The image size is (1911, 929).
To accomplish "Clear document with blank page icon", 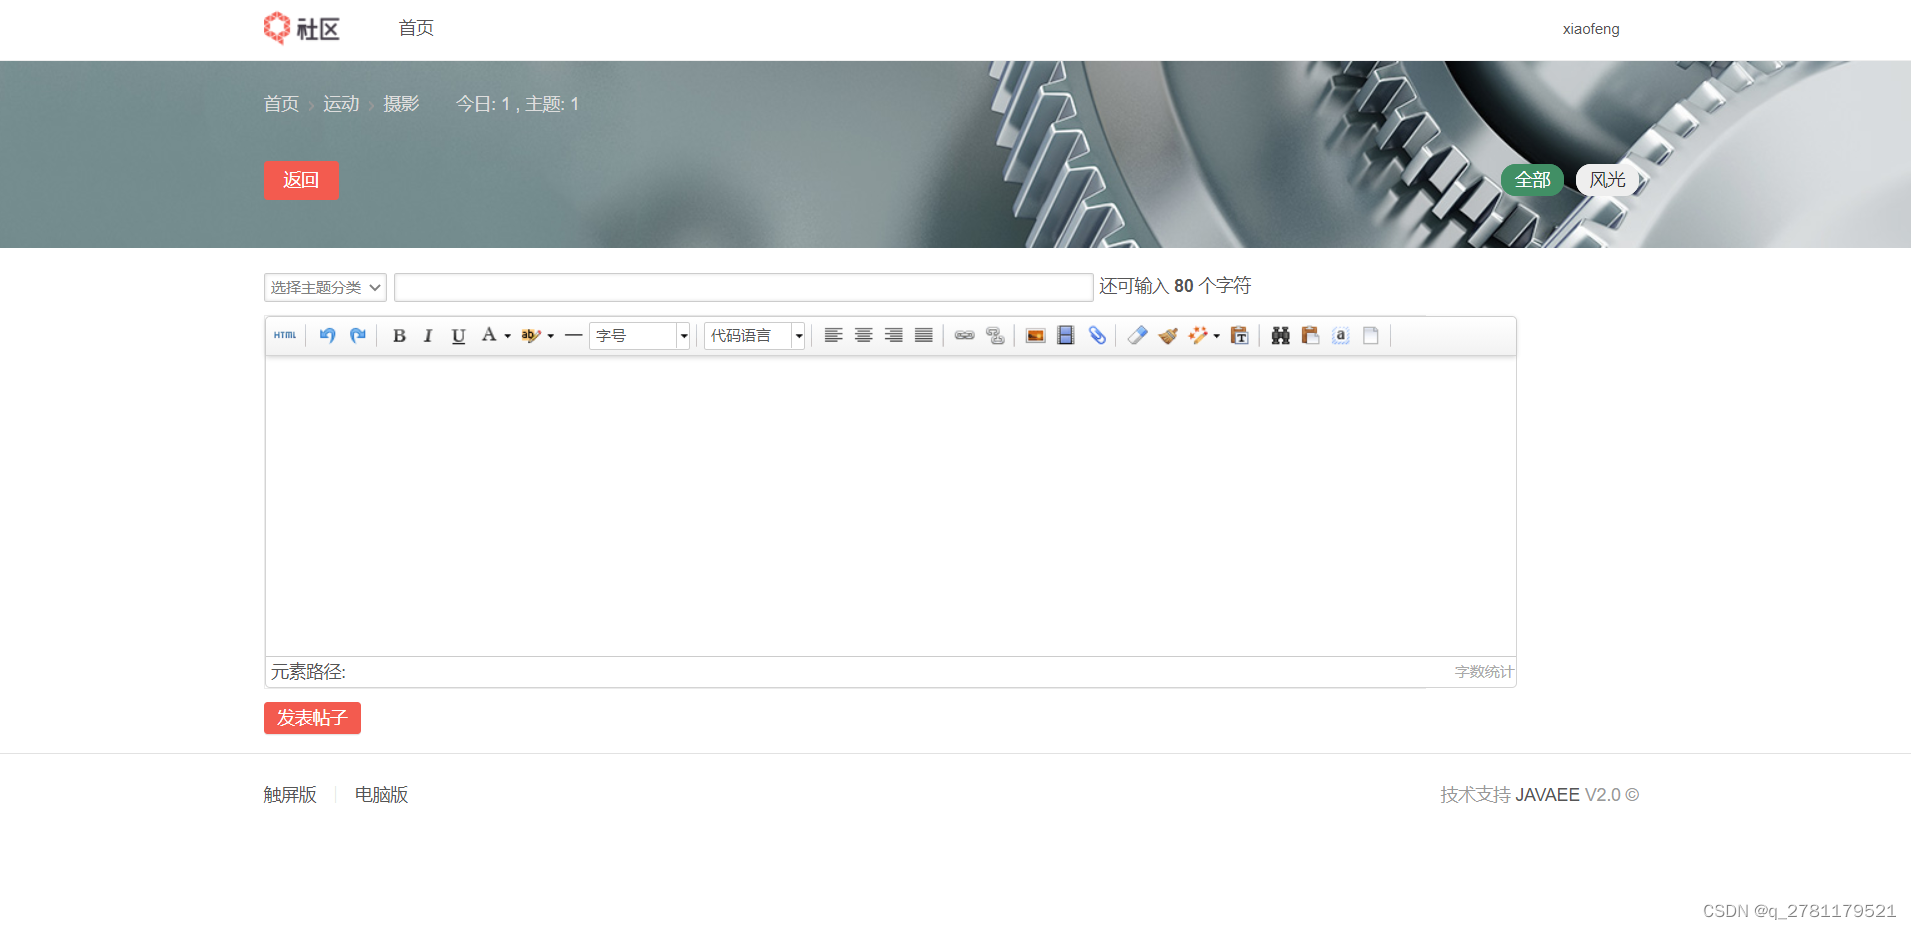I will (x=1371, y=336).
